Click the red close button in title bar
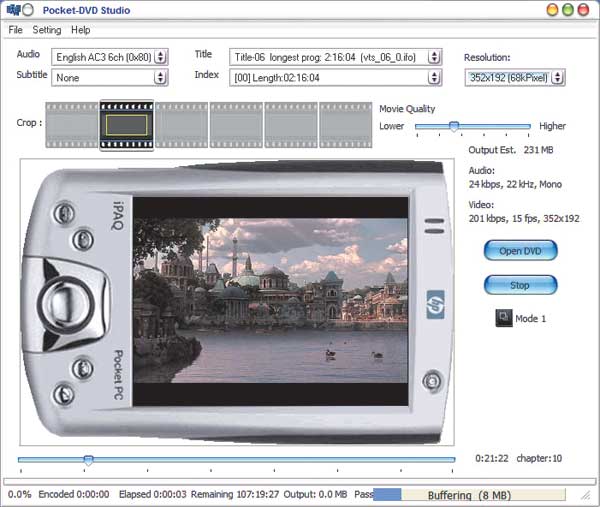600x507 pixels. (x=583, y=10)
